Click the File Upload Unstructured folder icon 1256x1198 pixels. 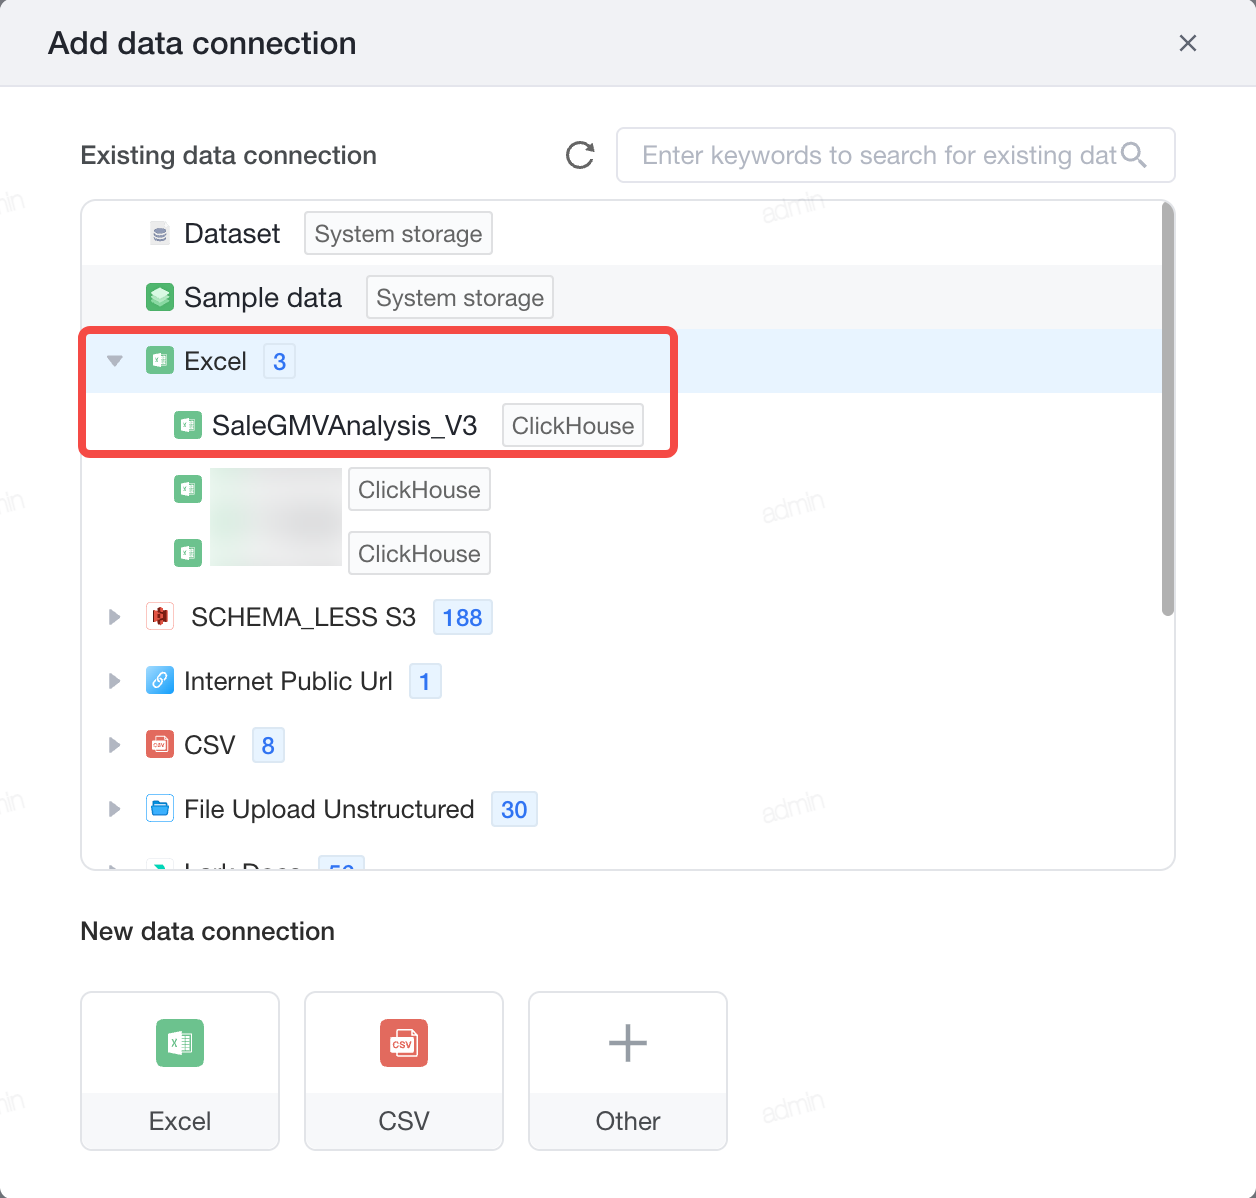(160, 809)
